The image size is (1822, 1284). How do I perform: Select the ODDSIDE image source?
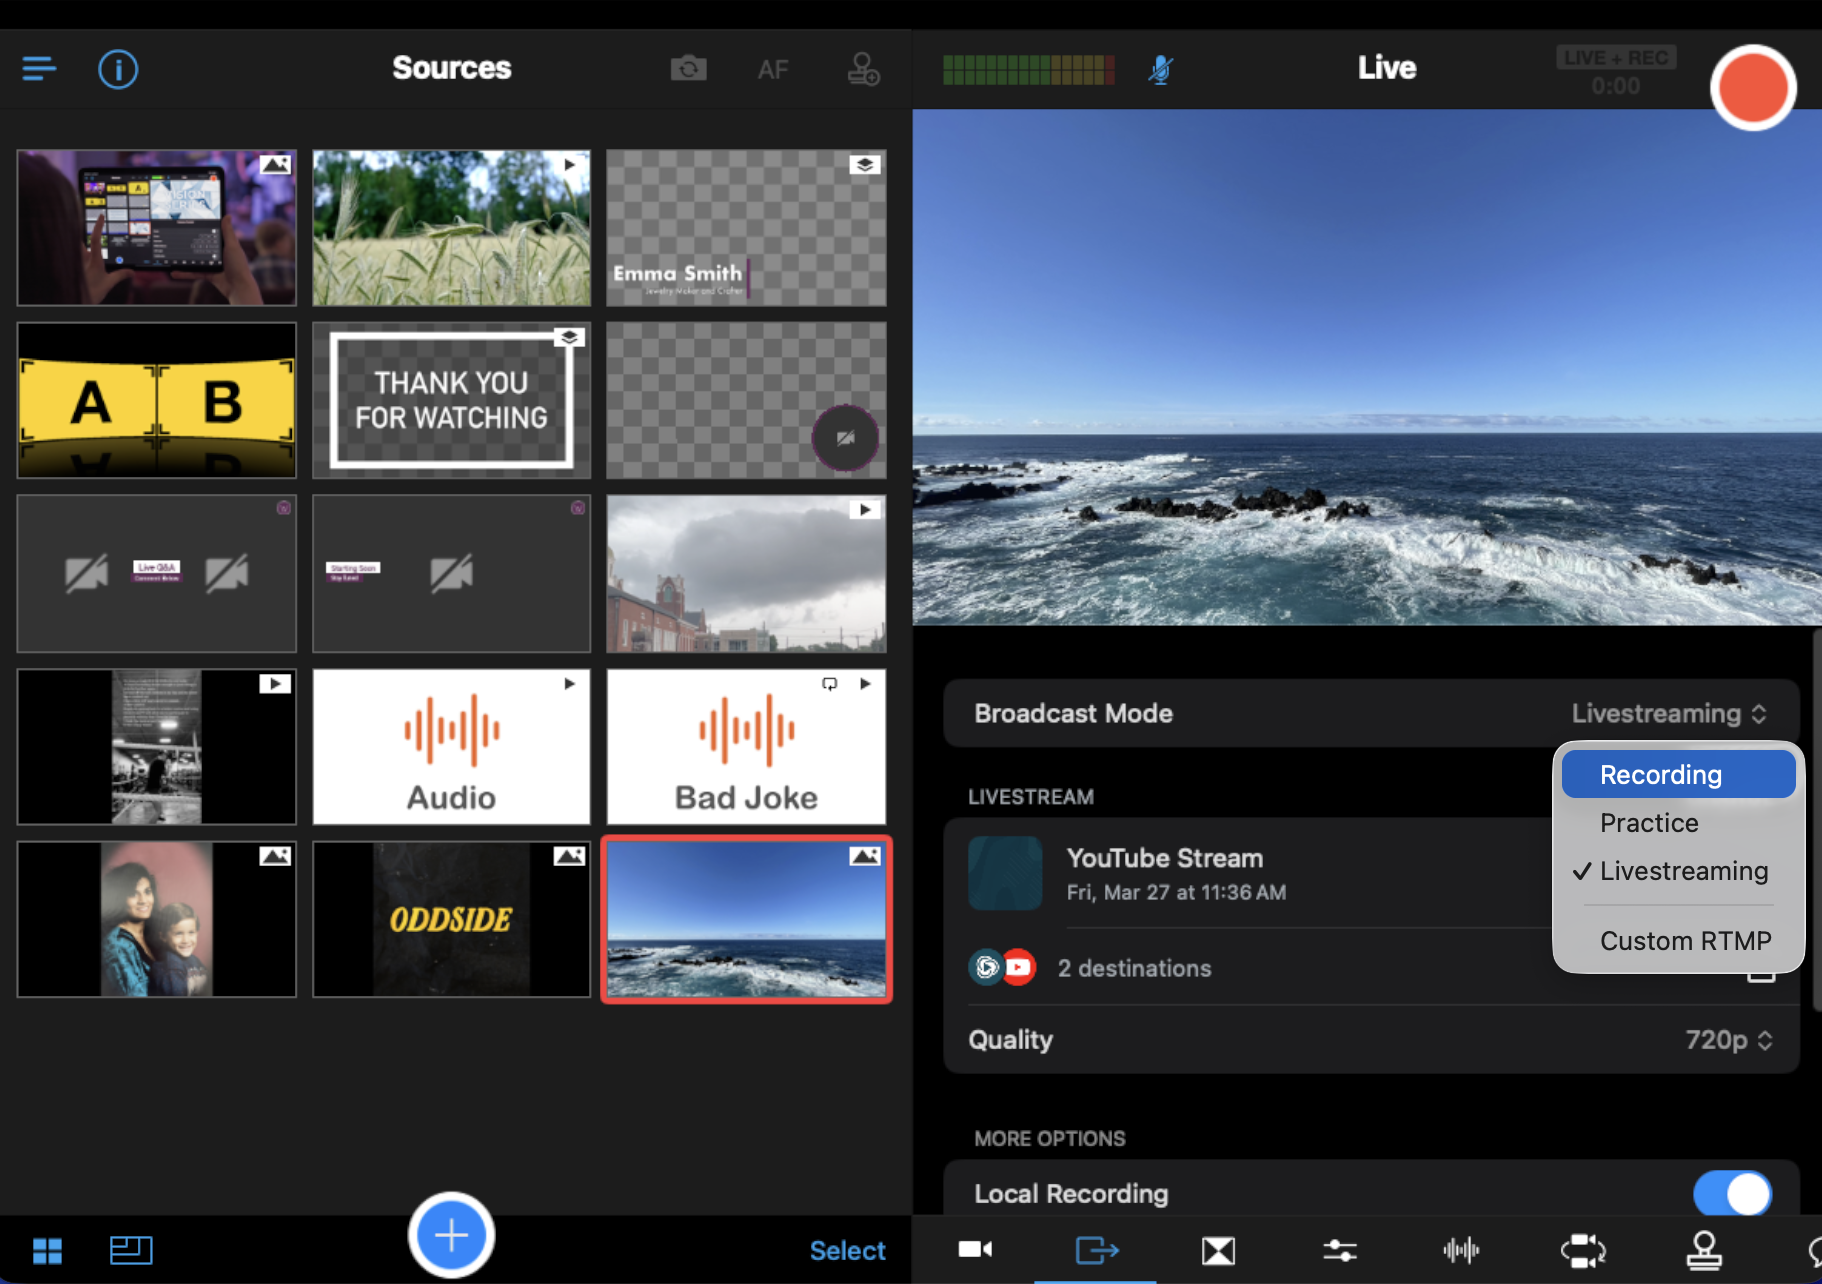point(451,919)
